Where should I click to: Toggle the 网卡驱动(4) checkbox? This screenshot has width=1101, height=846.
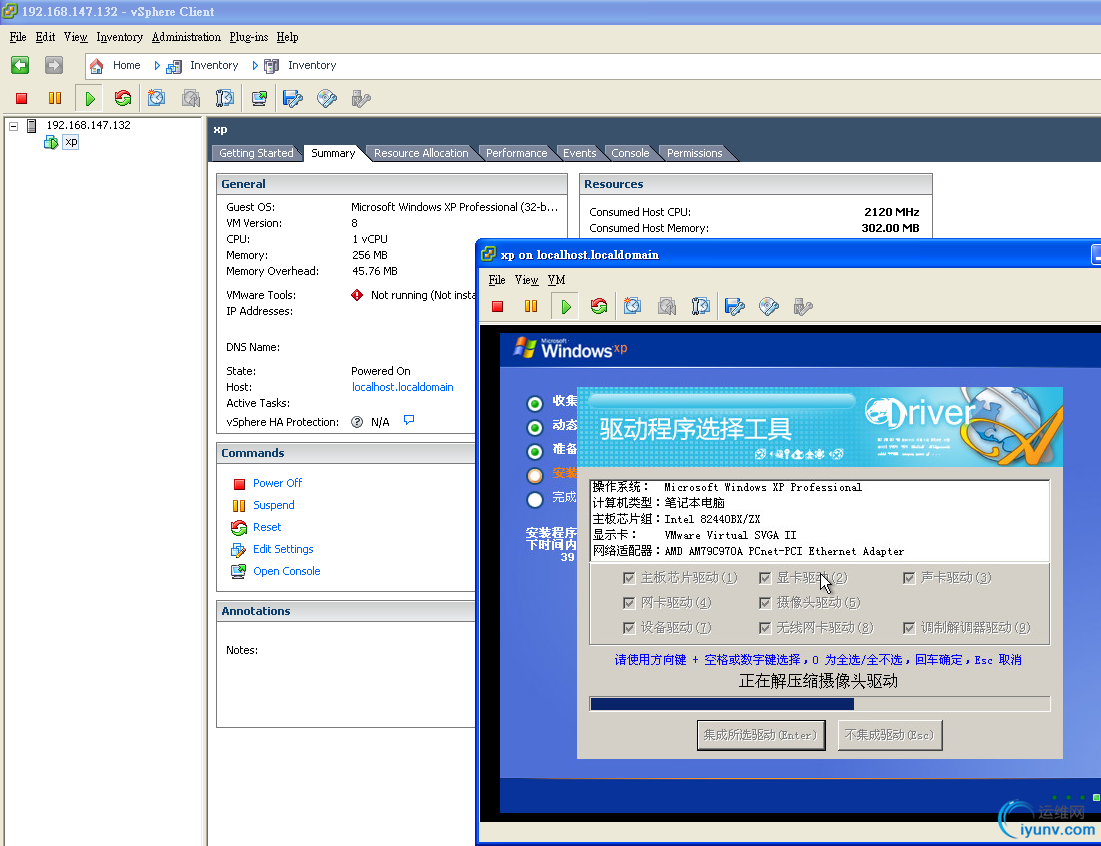628,602
